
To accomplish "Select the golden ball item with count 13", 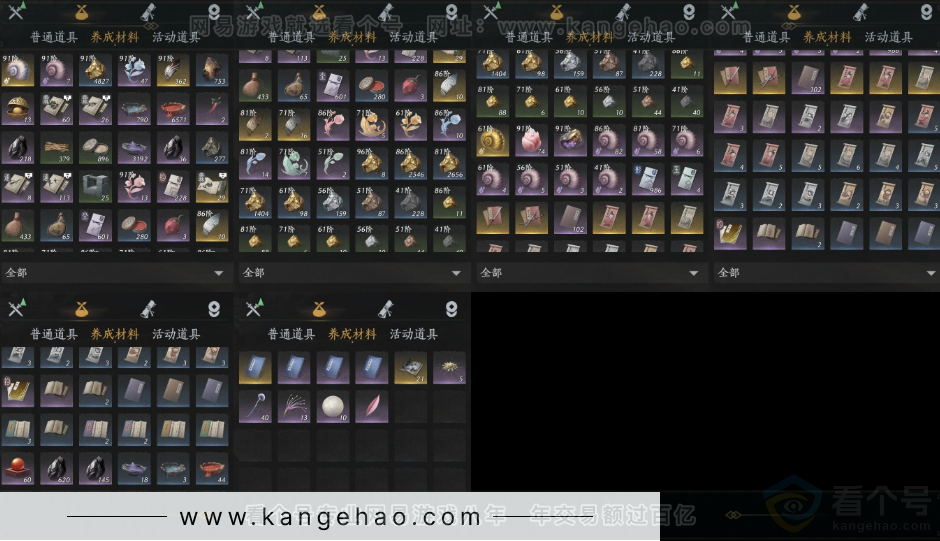I will click(x=17, y=109).
